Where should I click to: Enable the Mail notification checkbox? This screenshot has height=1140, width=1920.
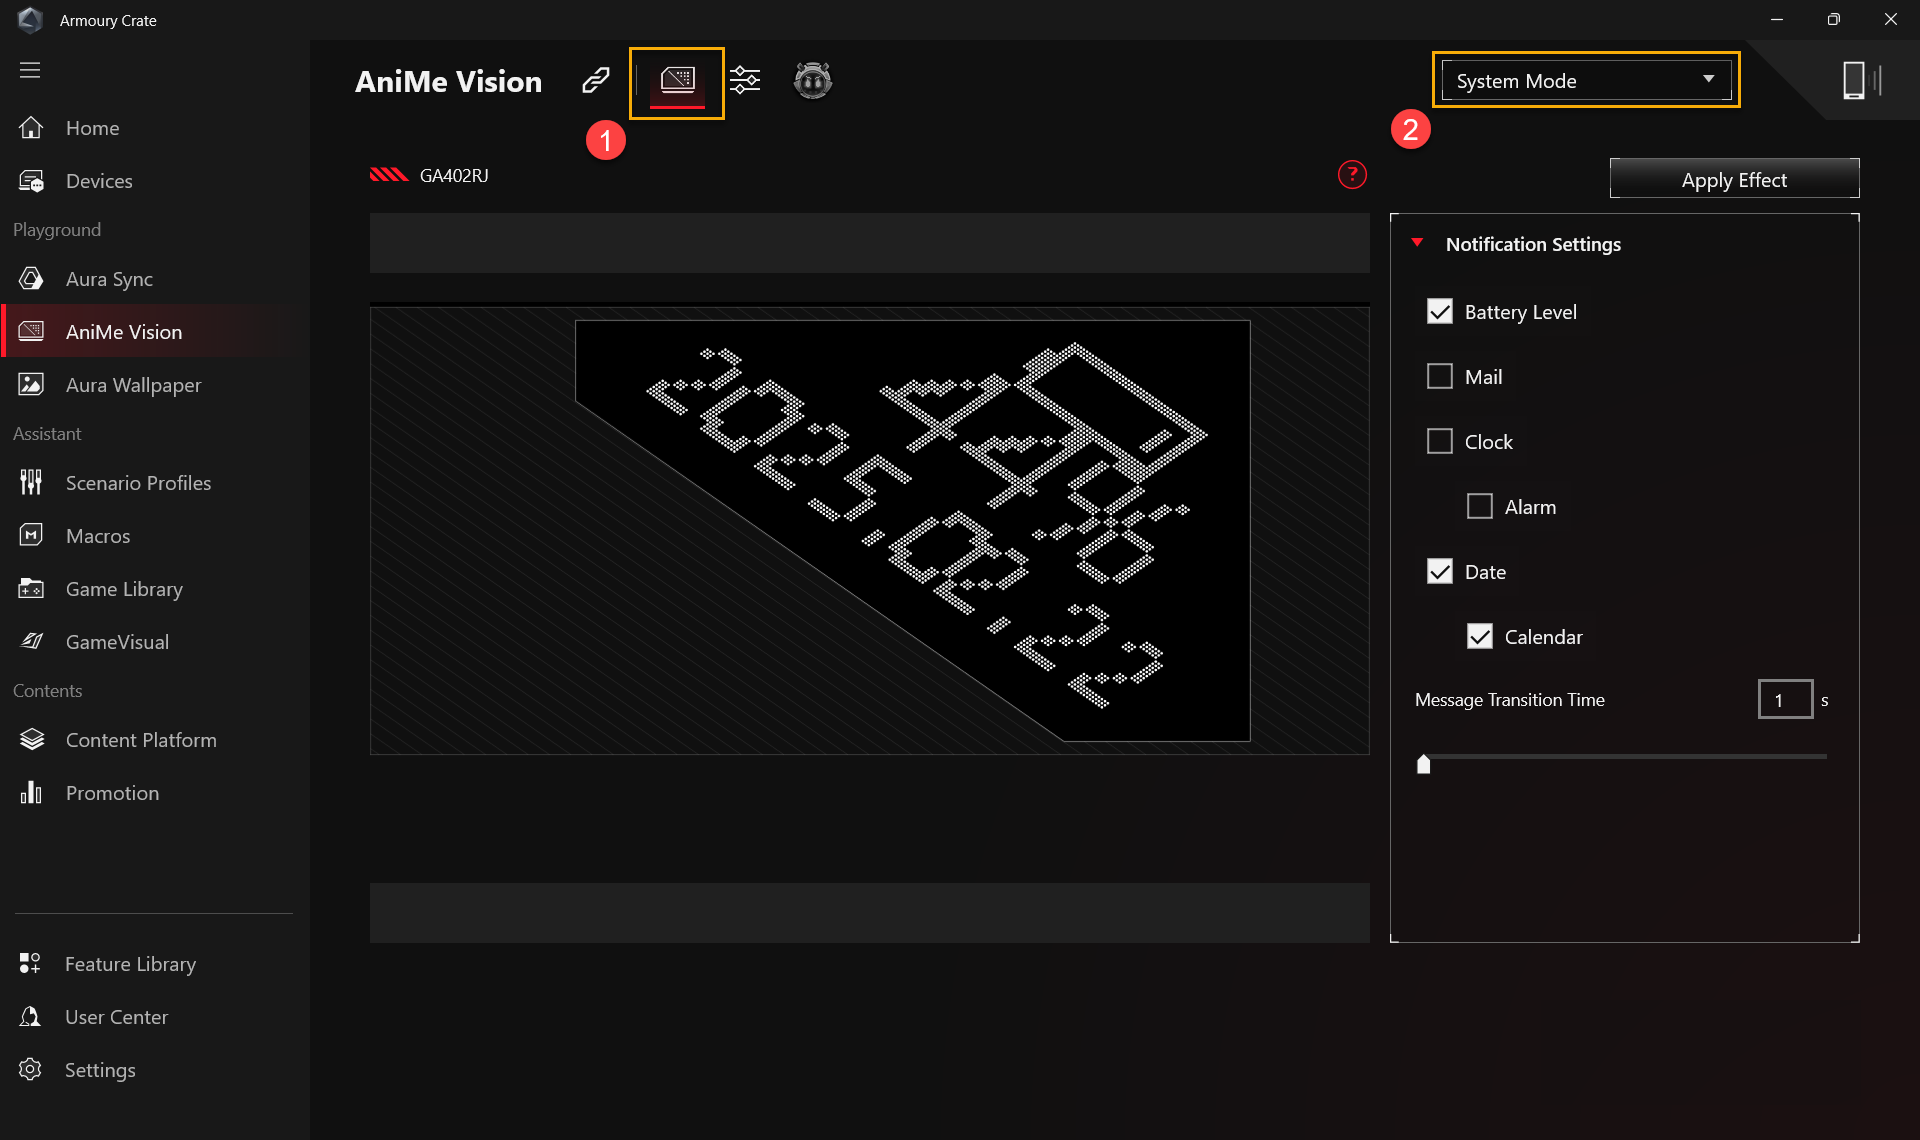pos(1439,377)
